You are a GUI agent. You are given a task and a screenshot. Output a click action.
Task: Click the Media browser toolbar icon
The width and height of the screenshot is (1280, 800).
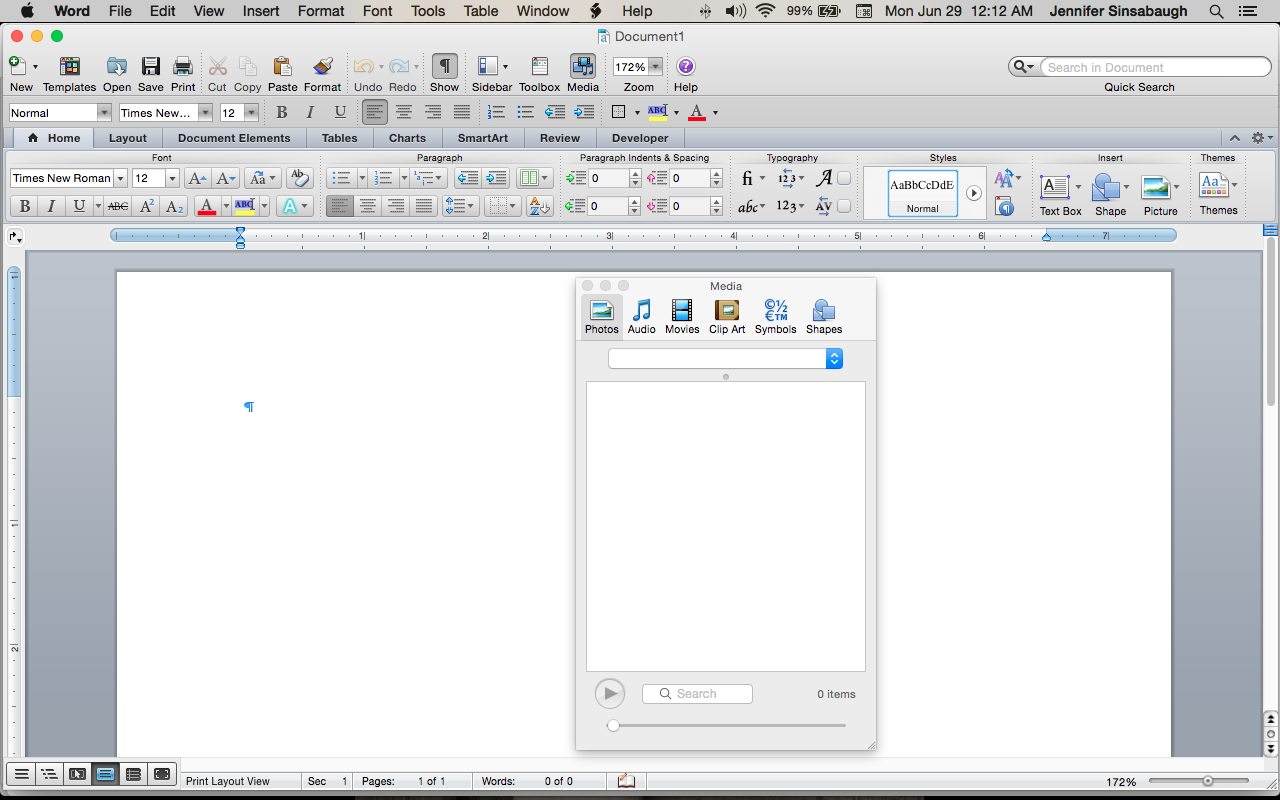coord(583,67)
